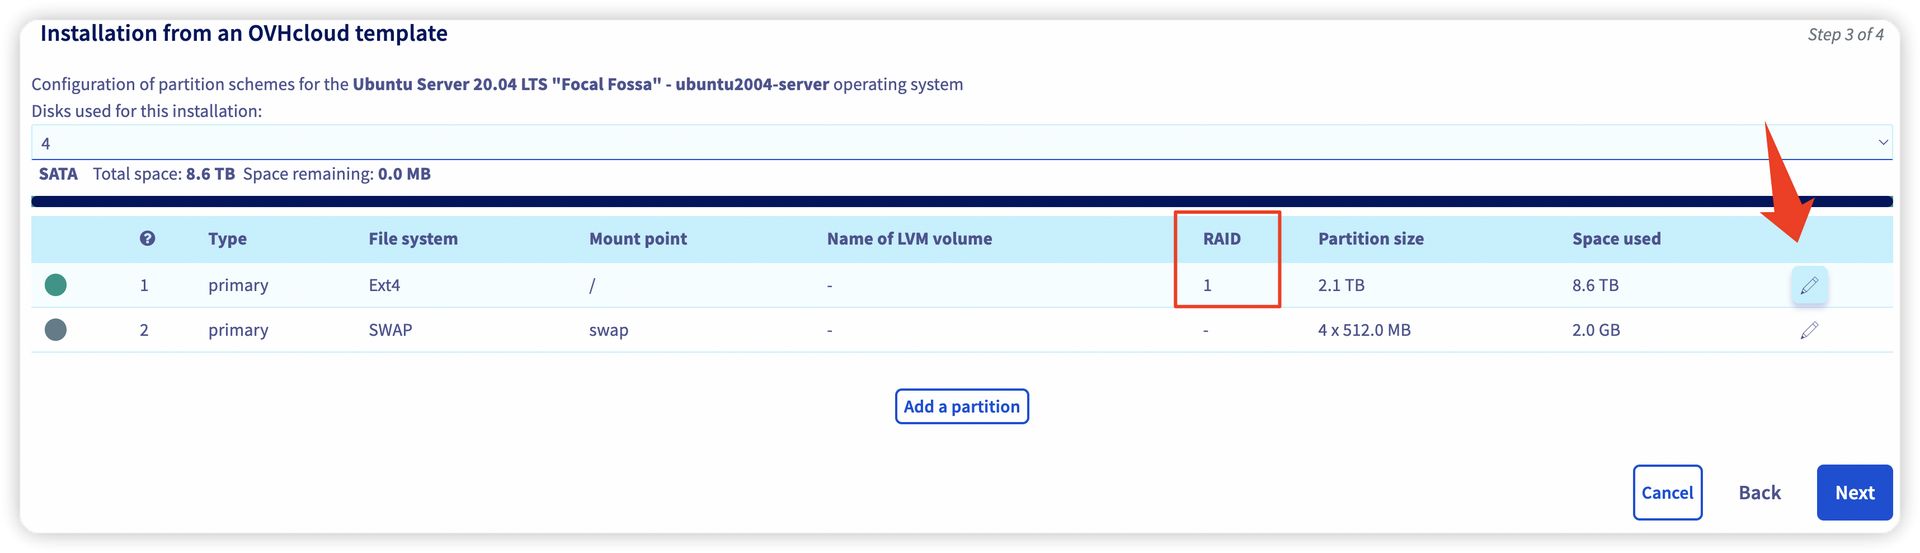1920x553 pixels.
Task: Click the primary type in row 1
Action: click(x=238, y=285)
